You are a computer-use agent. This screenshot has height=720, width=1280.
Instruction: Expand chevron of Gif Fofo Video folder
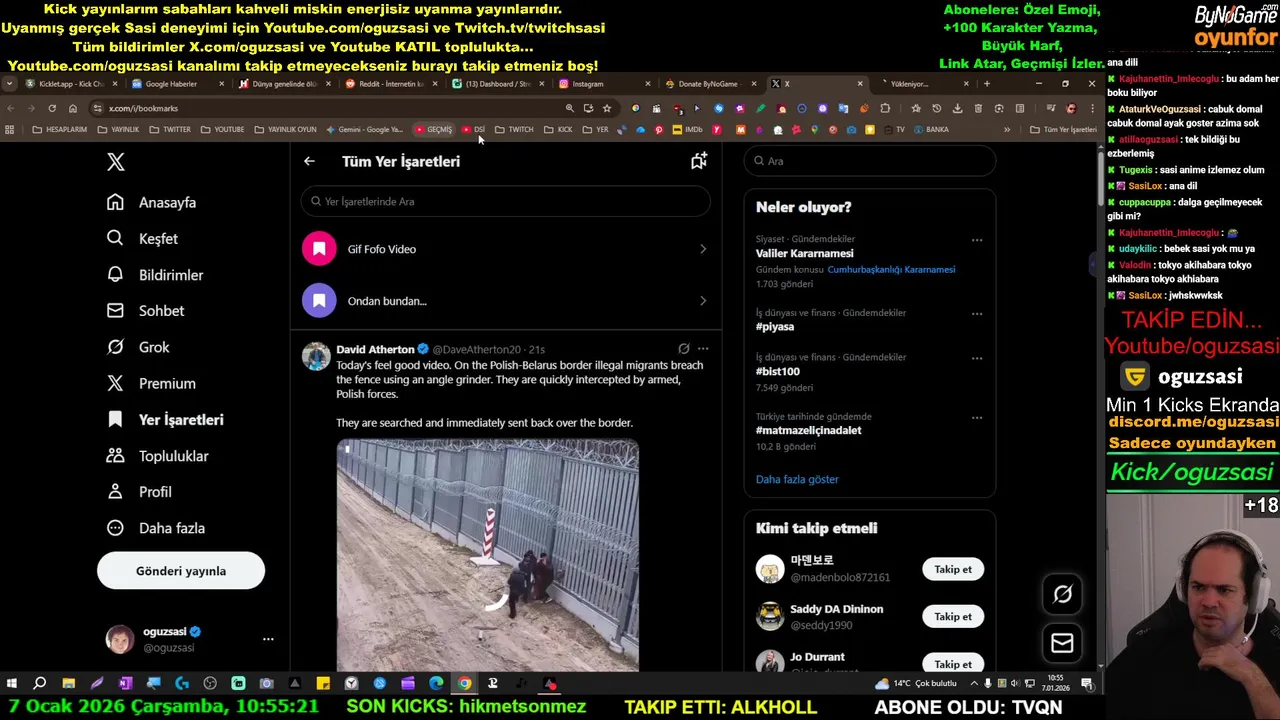(x=703, y=249)
